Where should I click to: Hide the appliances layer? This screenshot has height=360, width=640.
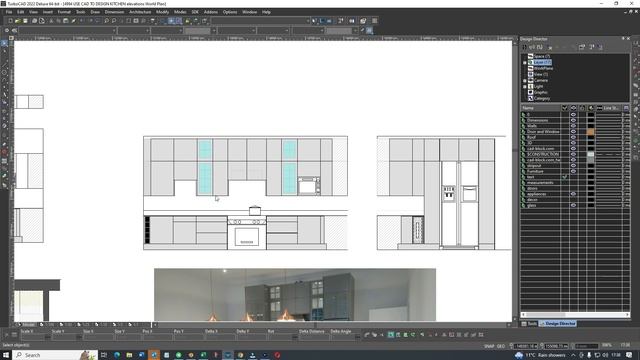(573, 194)
